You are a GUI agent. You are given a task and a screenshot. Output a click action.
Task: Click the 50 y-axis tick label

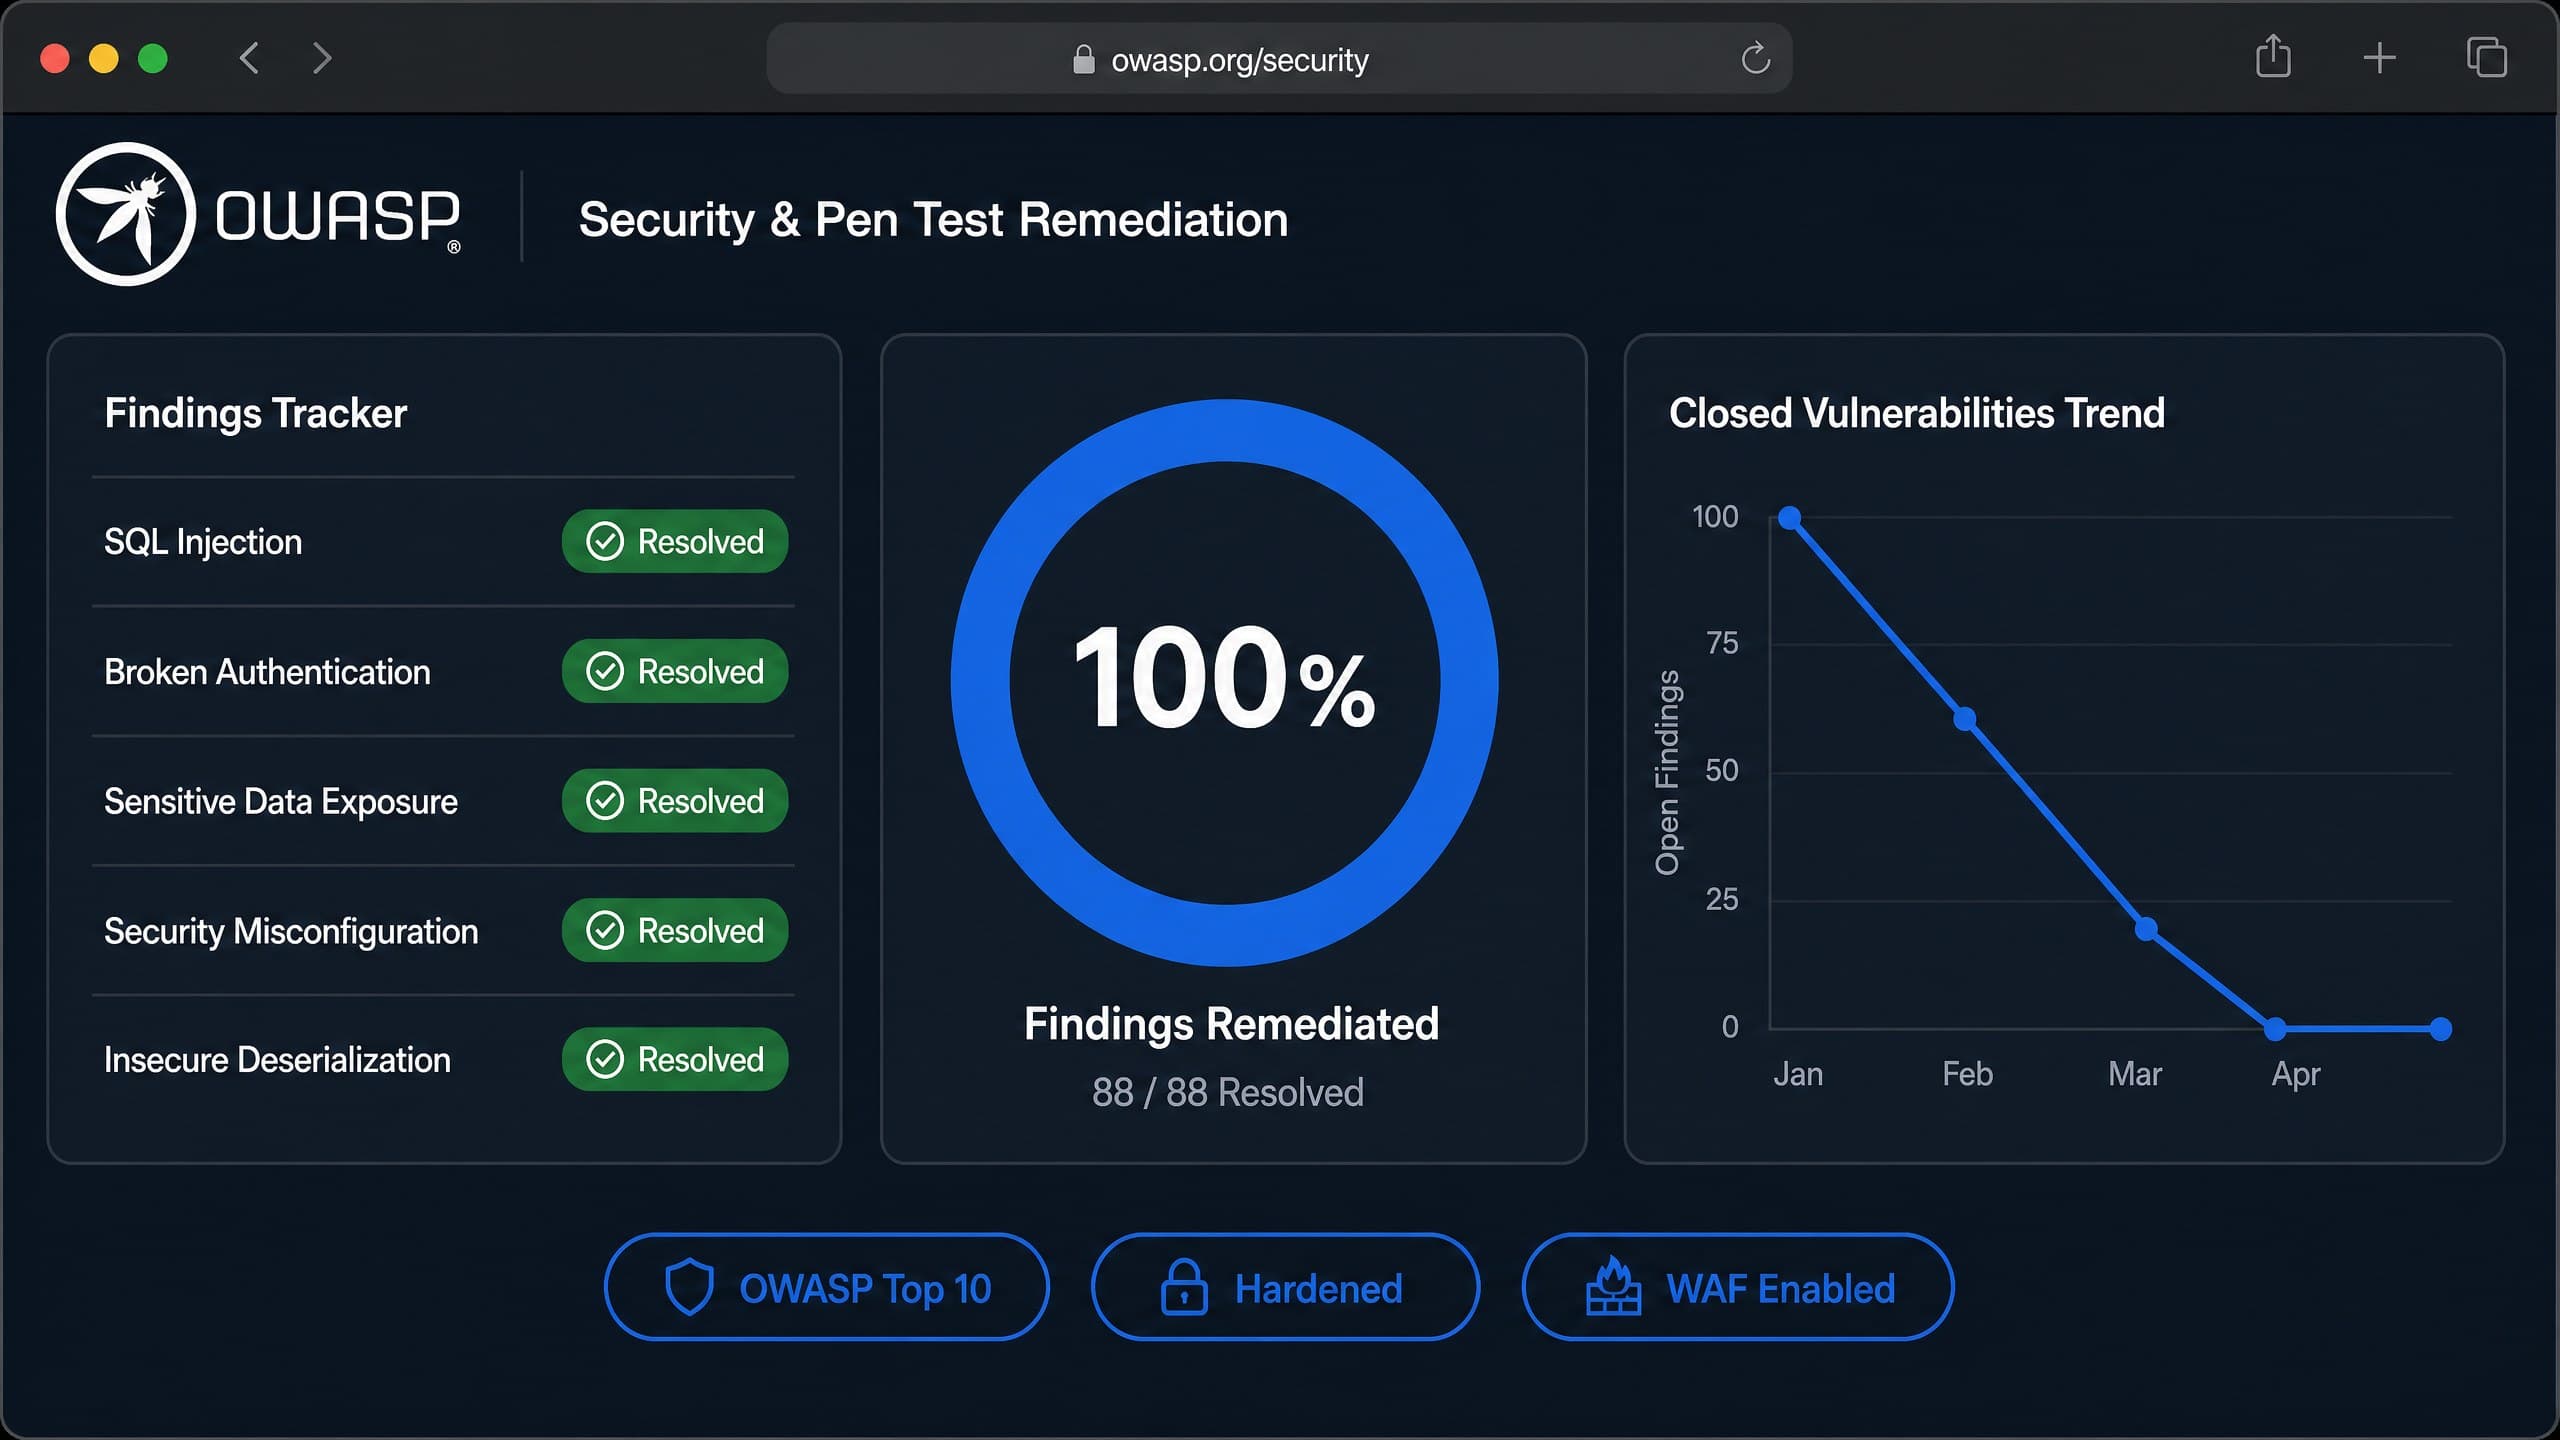(x=1722, y=771)
